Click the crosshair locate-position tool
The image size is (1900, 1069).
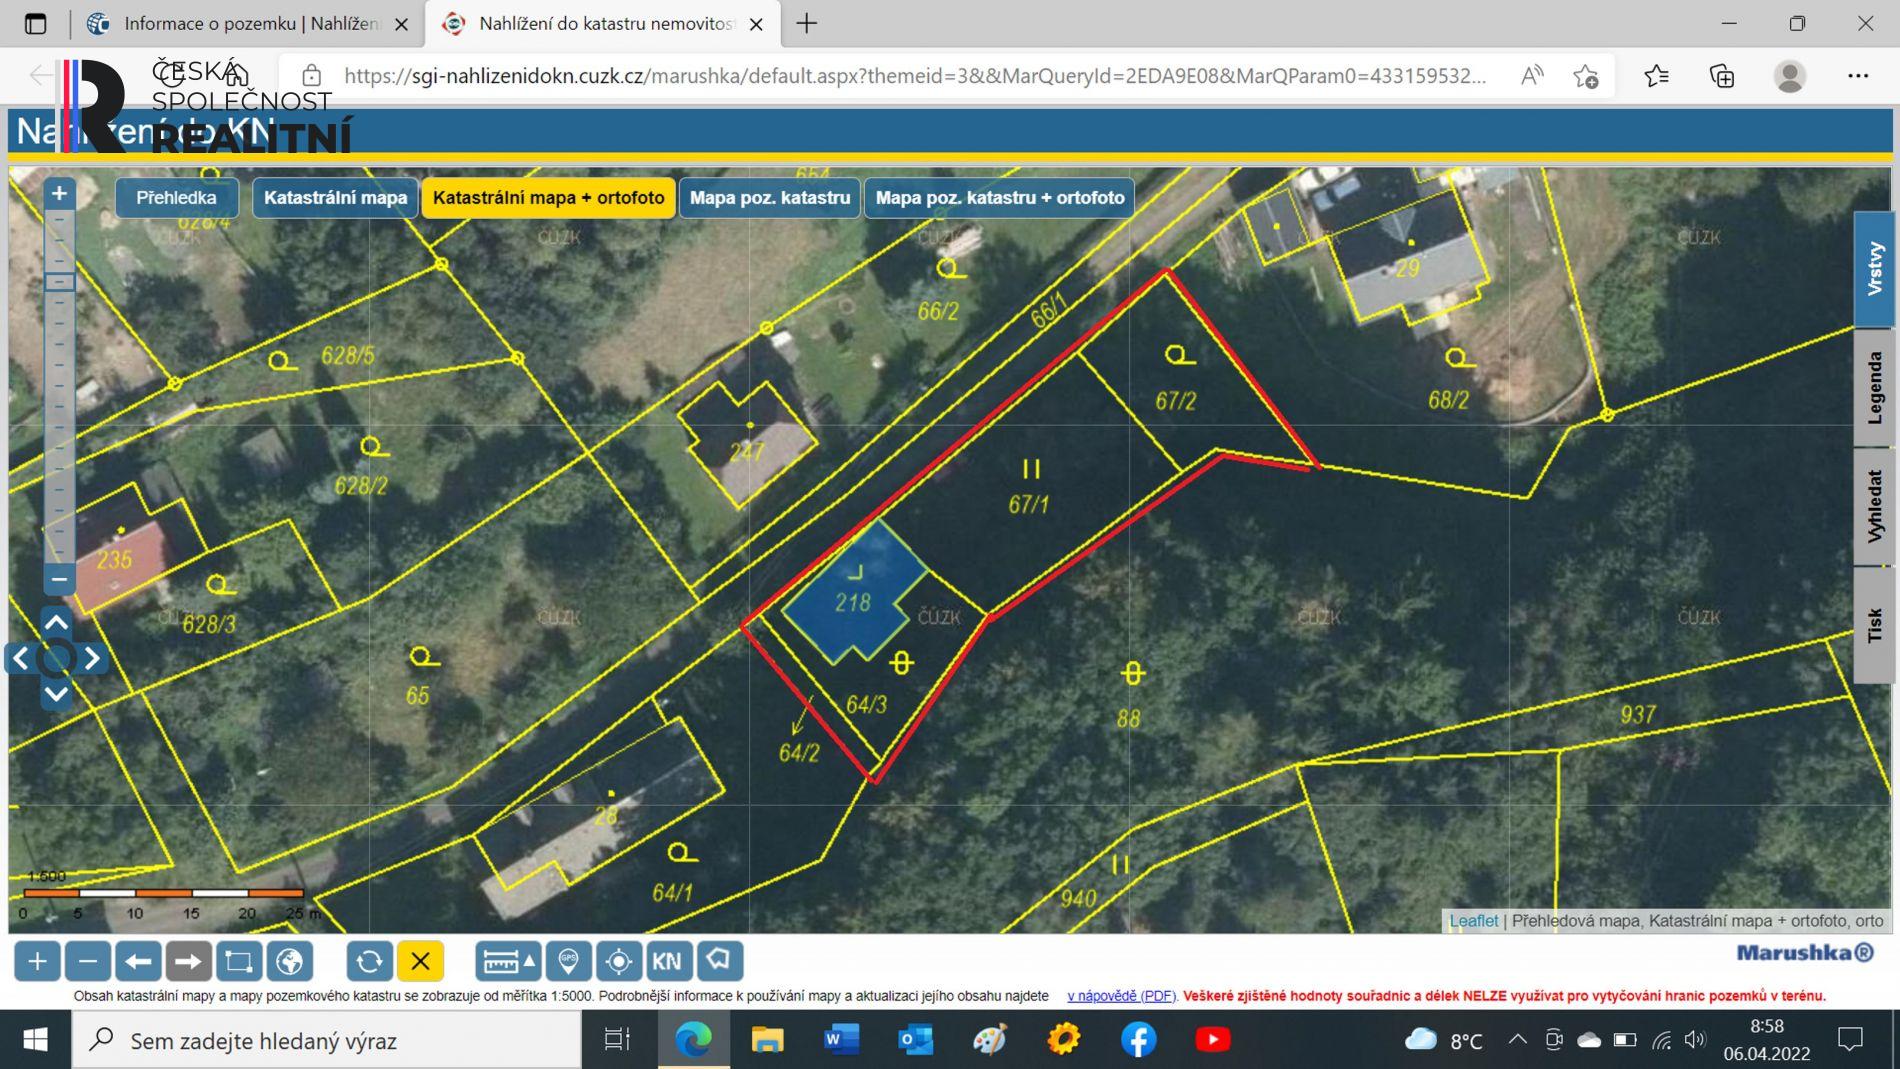619,961
